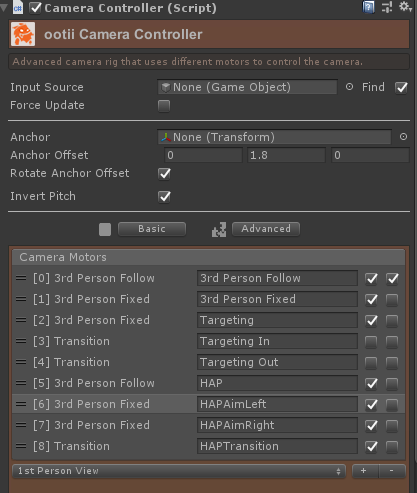Viewport: 417px width, 493px height.
Task: Click the ootii orange logo icon
Action: pos(23,34)
